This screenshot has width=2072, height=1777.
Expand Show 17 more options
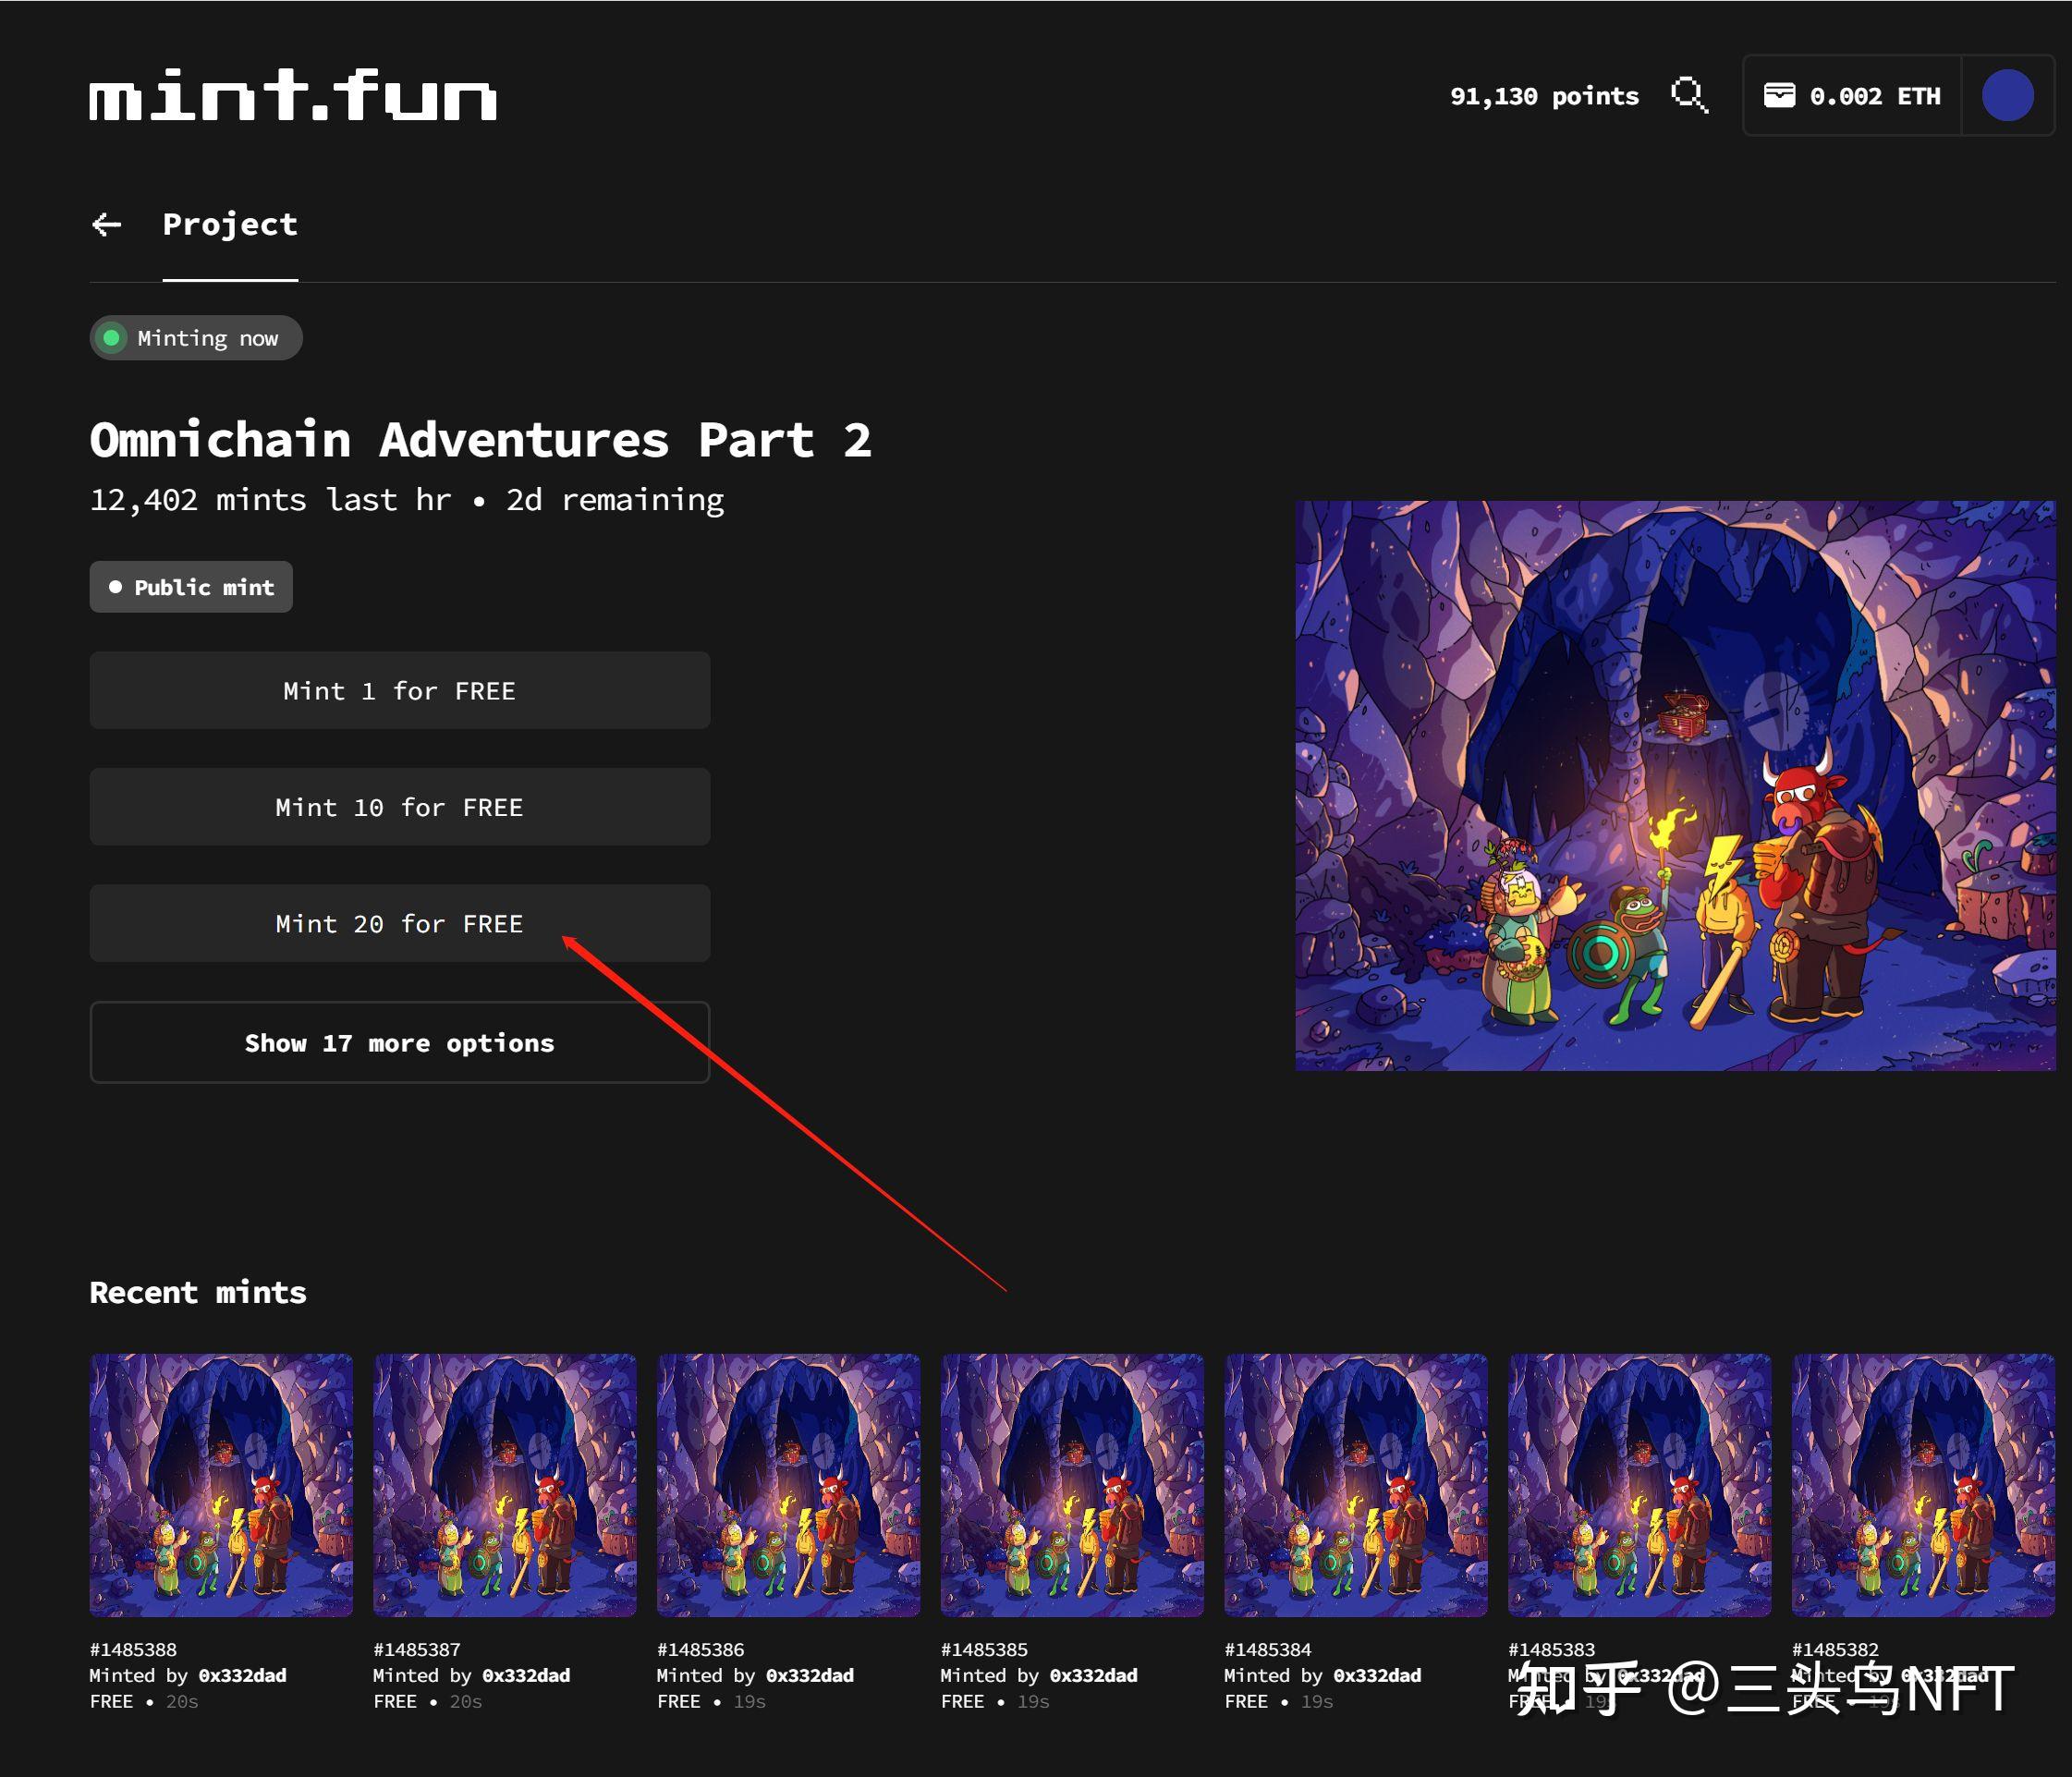(x=399, y=1042)
